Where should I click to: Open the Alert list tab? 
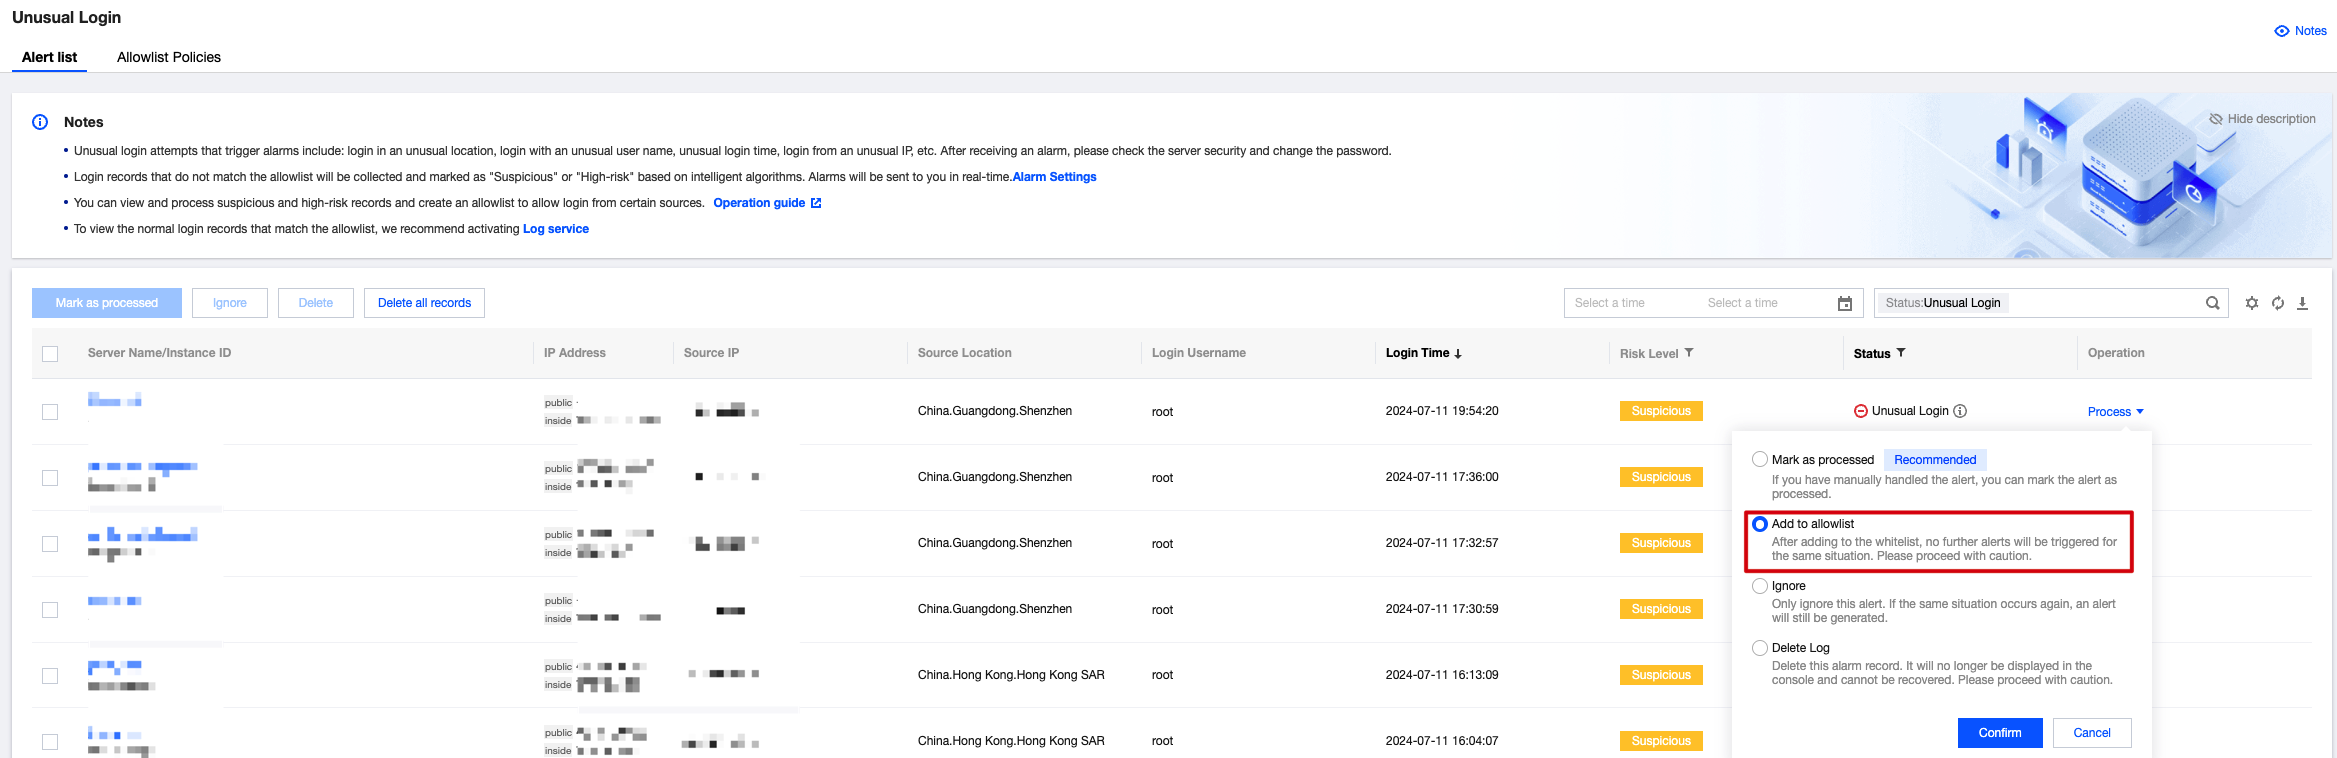point(49,57)
